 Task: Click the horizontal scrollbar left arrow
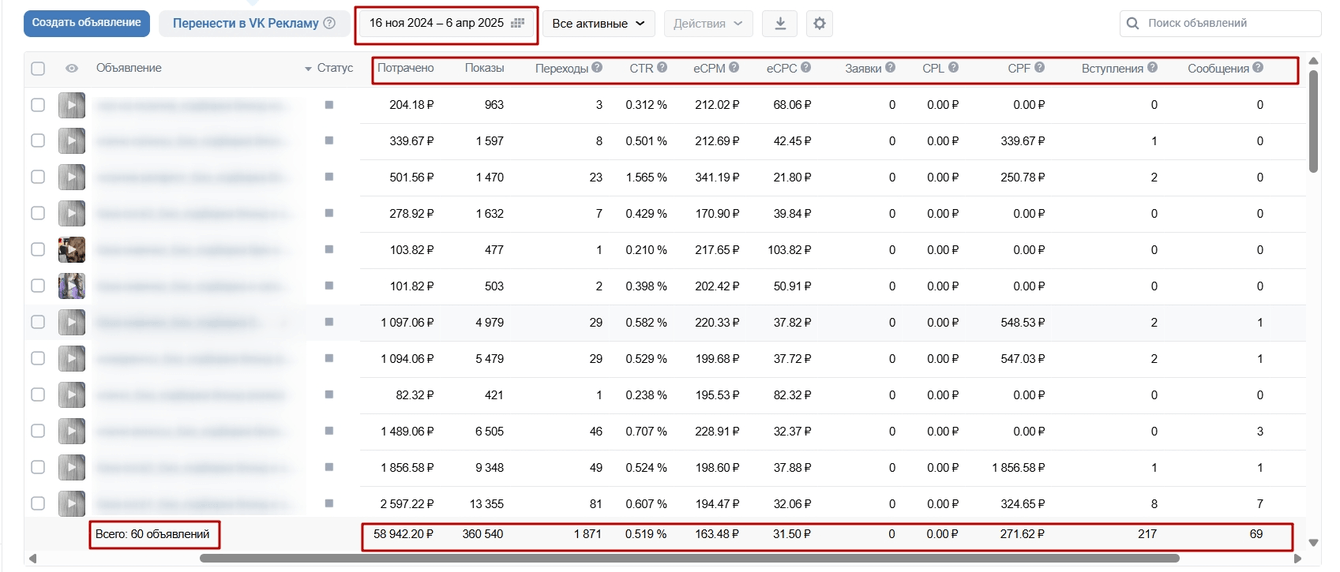coord(32,558)
